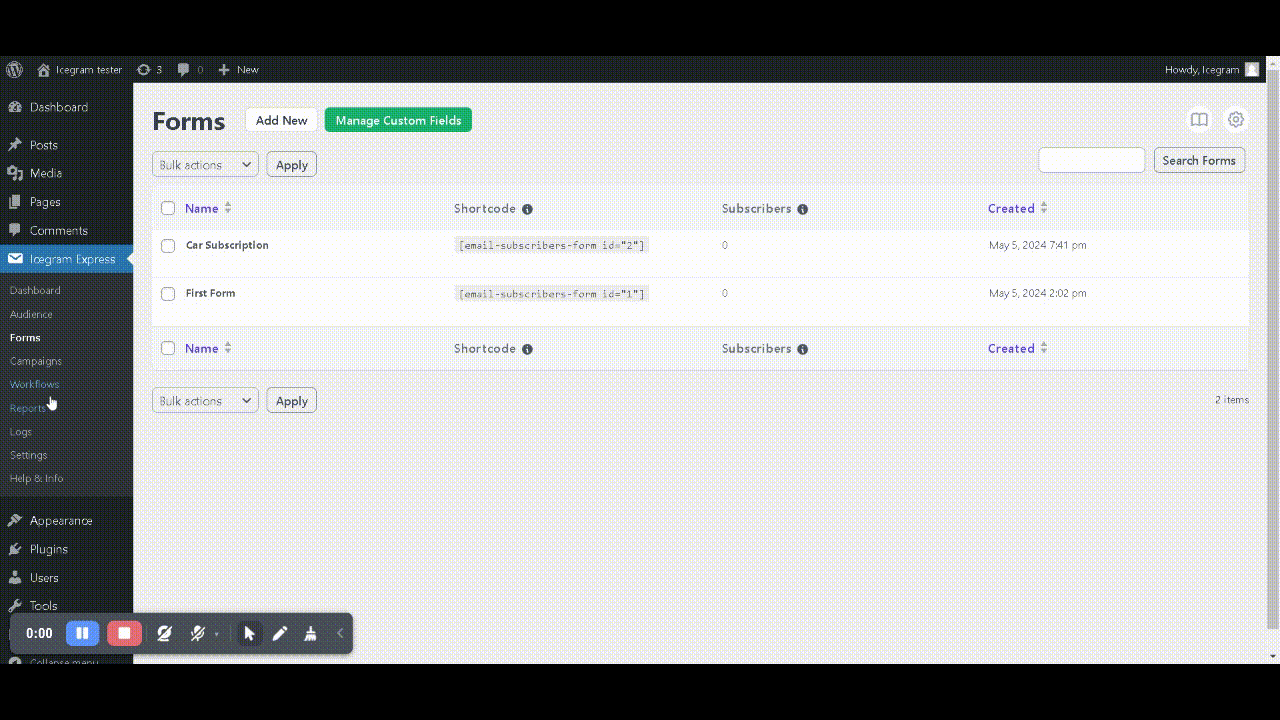The width and height of the screenshot is (1280, 720).
Task: Open the Workflows submenu
Action: pyautogui.click(x=34, y=384)
